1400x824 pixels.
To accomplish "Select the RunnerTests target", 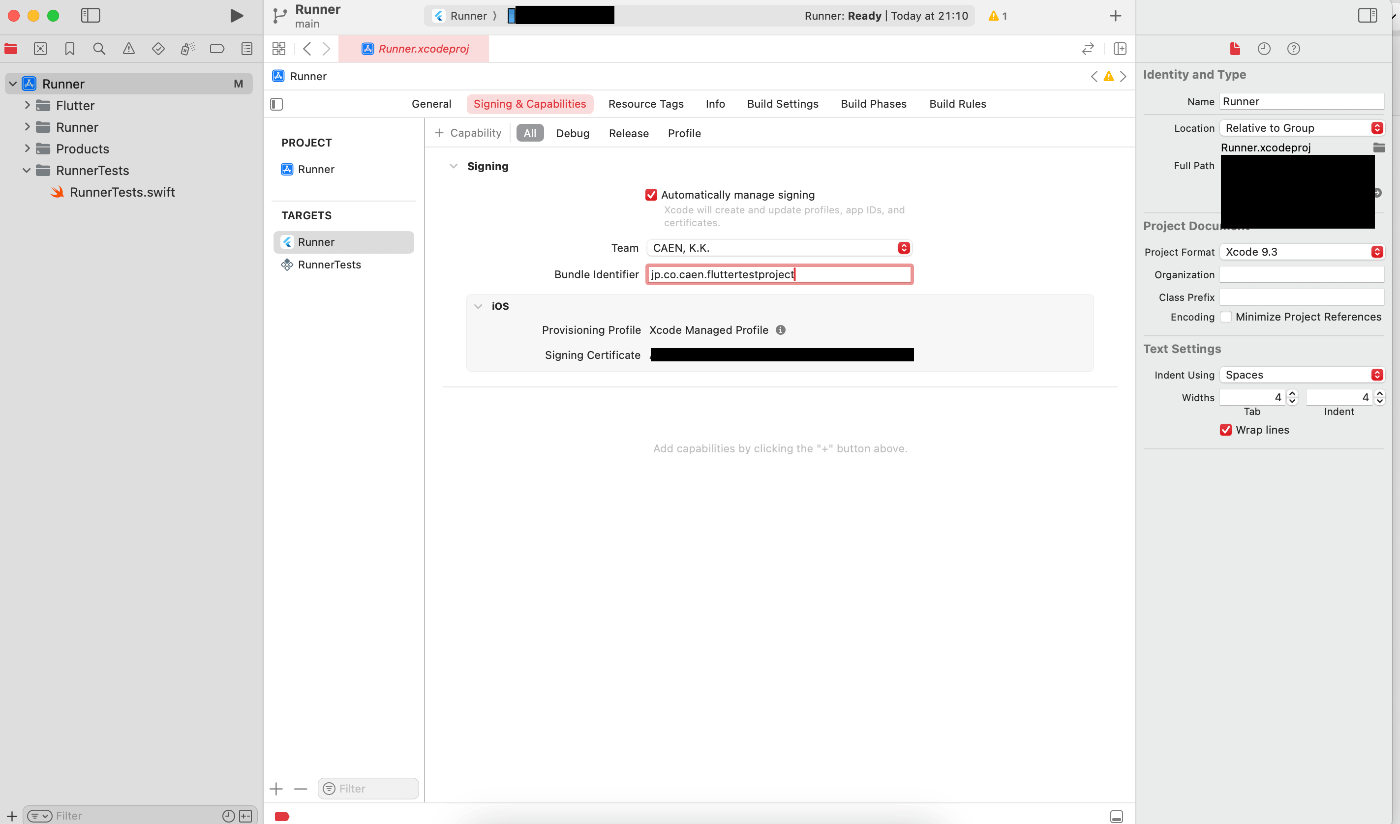I will (x=343, y=265).
